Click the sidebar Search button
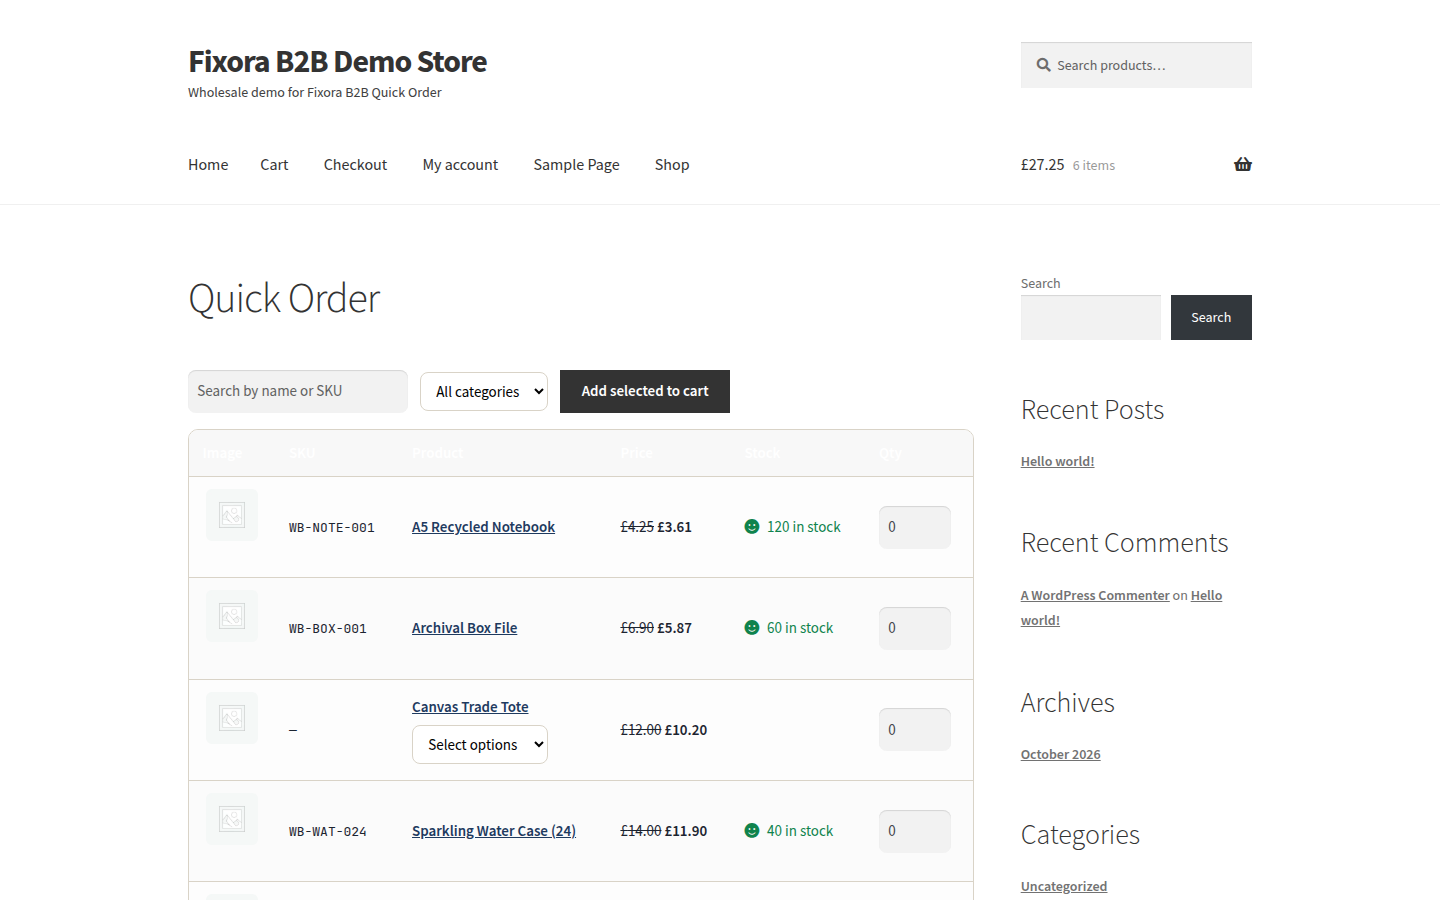 pyautogui.click(x=1211, y=317)
